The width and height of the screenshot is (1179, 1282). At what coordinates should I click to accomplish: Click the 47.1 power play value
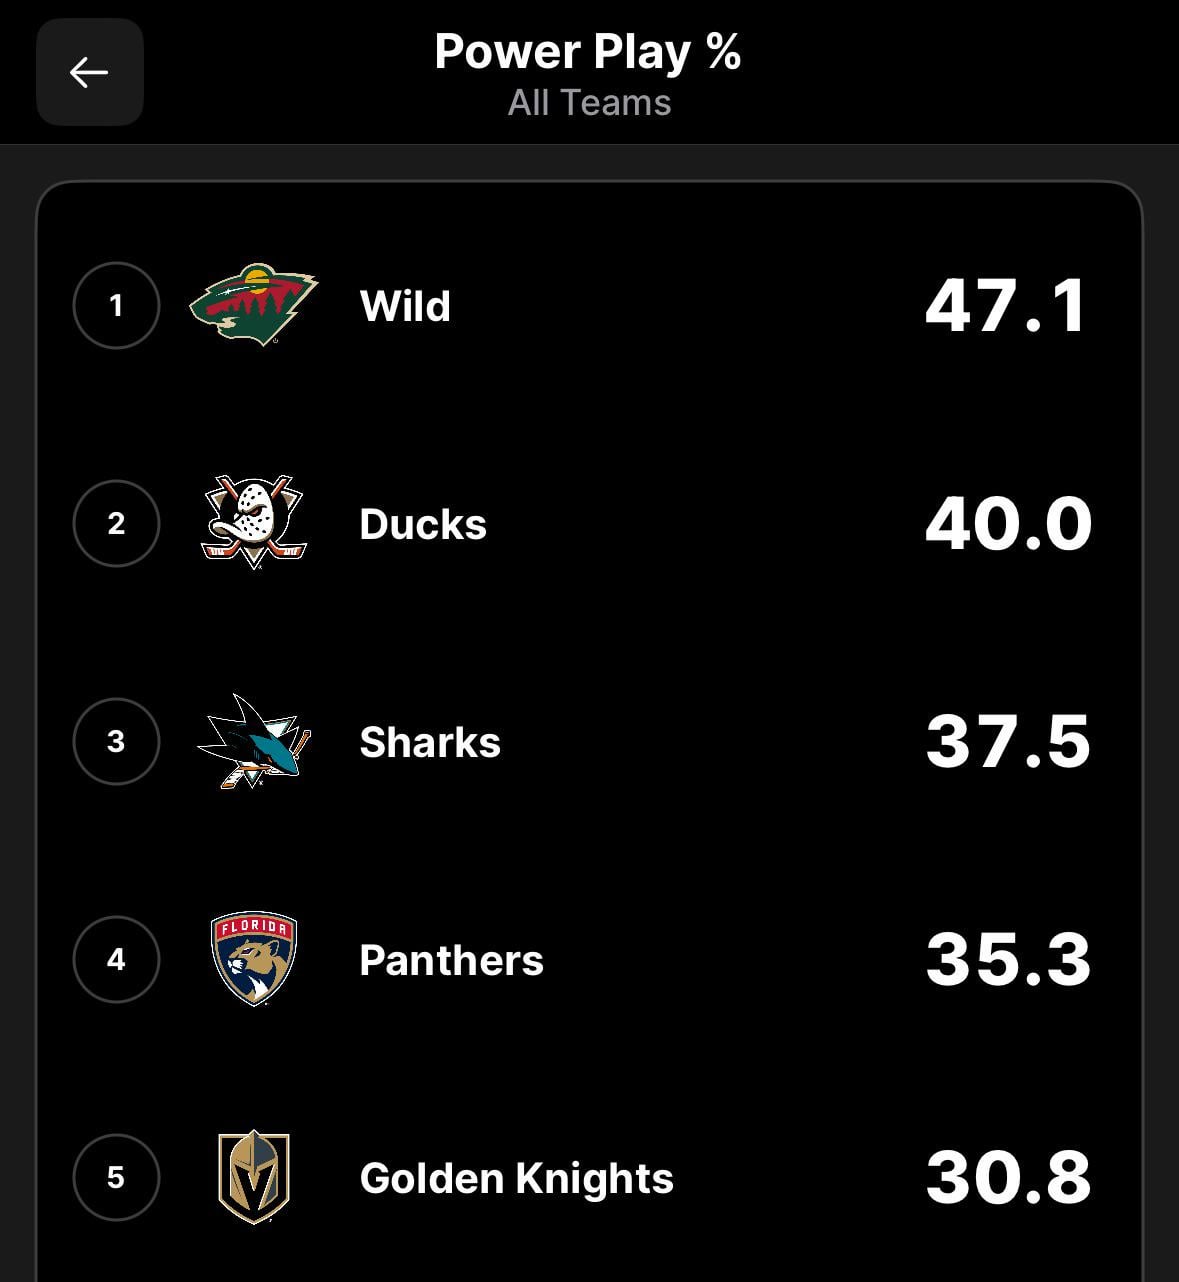click(1006, 306)
